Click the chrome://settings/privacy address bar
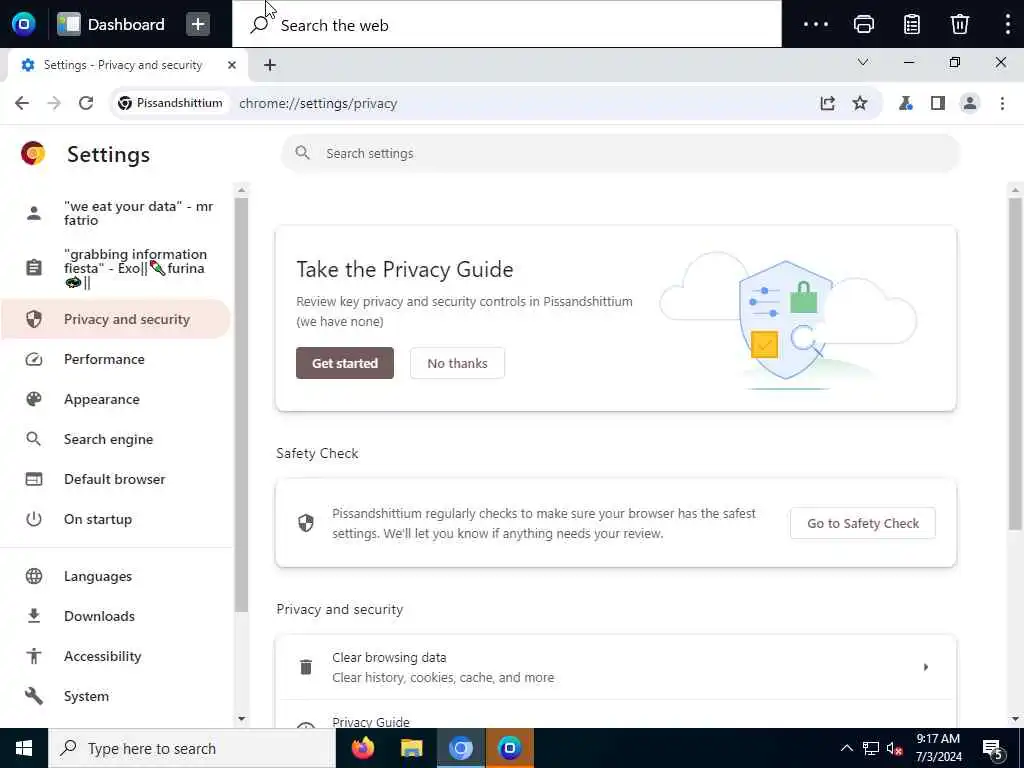 496,103
